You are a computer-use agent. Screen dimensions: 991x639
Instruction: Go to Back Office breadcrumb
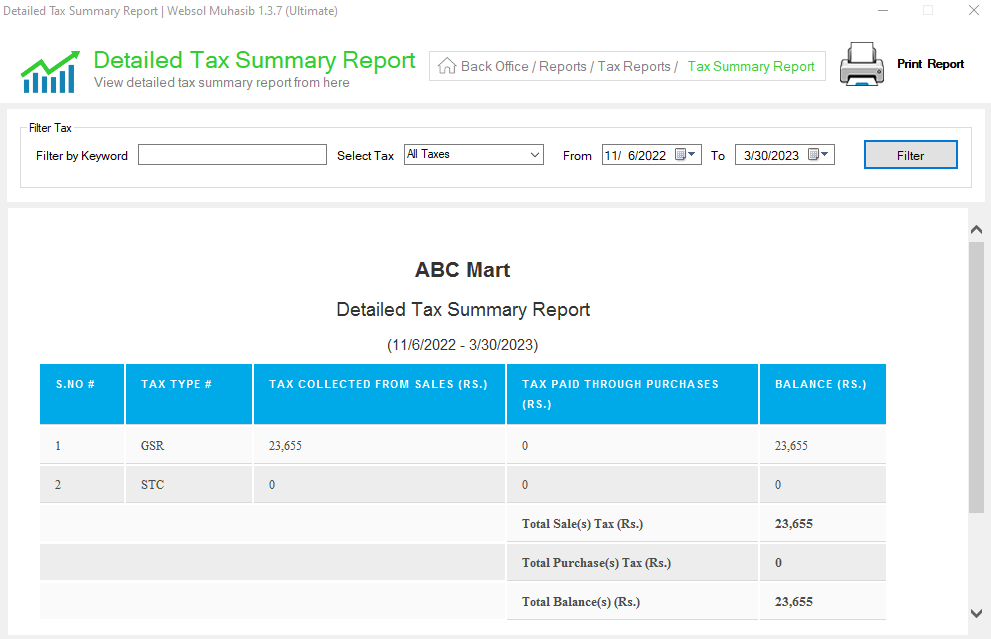494,66
